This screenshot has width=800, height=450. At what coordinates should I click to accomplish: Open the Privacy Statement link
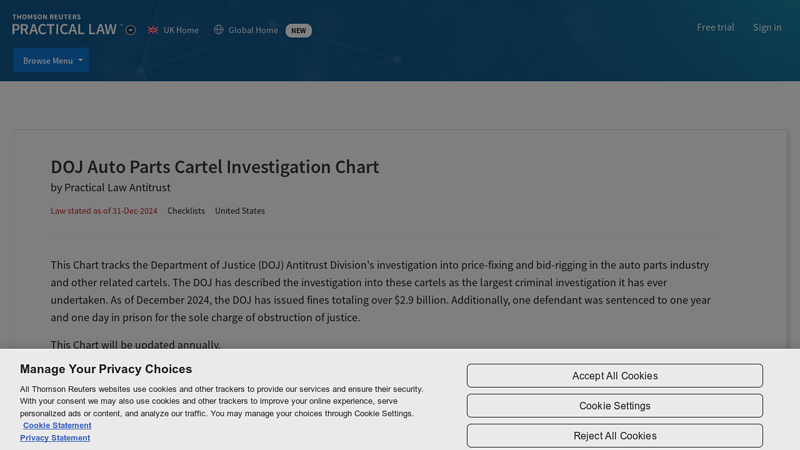click(x=55, y=438)
